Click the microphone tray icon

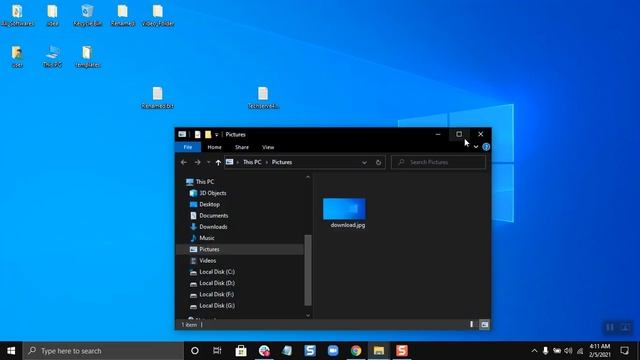pyautogui.click(x=545, y=351)
